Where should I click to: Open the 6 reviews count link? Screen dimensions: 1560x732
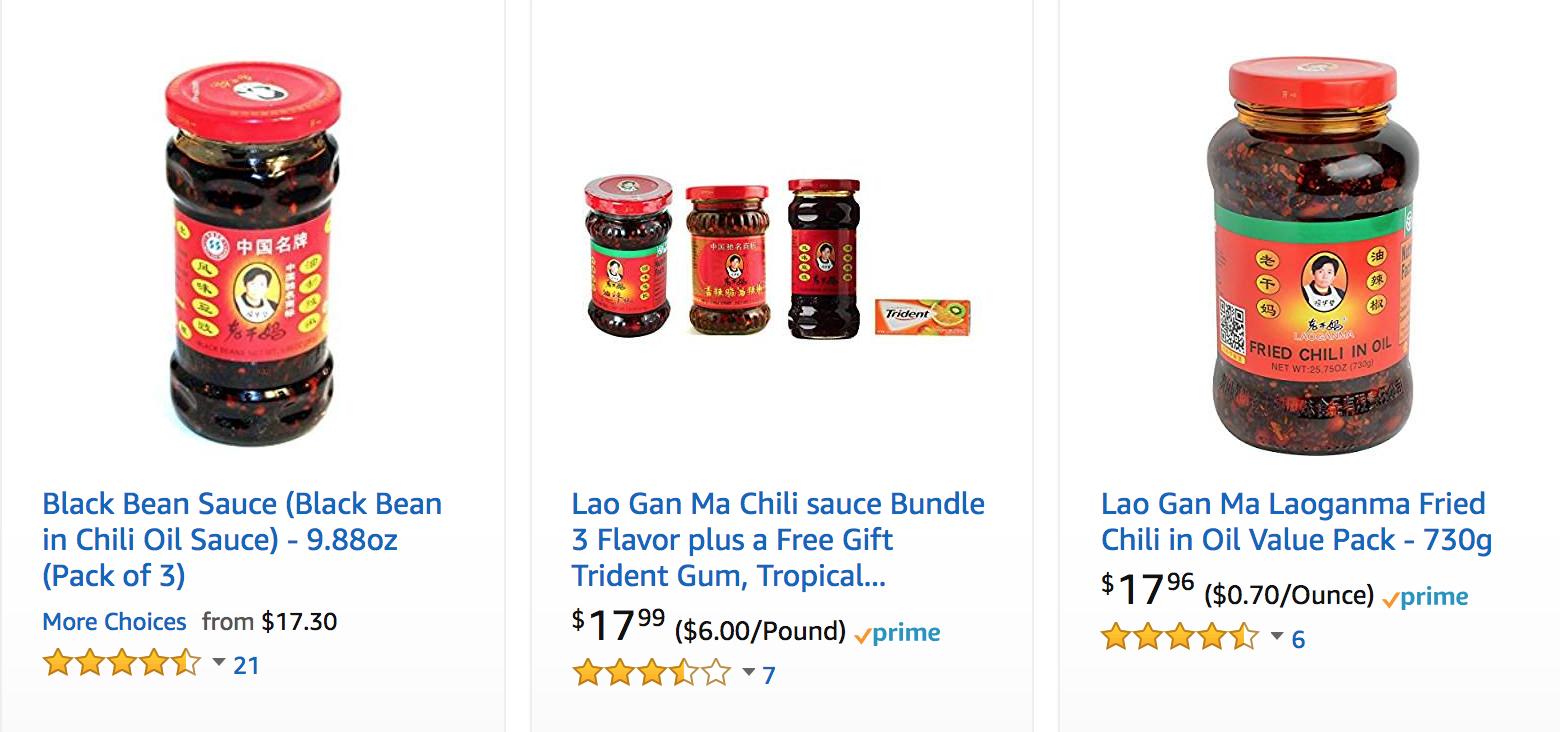1298,639
